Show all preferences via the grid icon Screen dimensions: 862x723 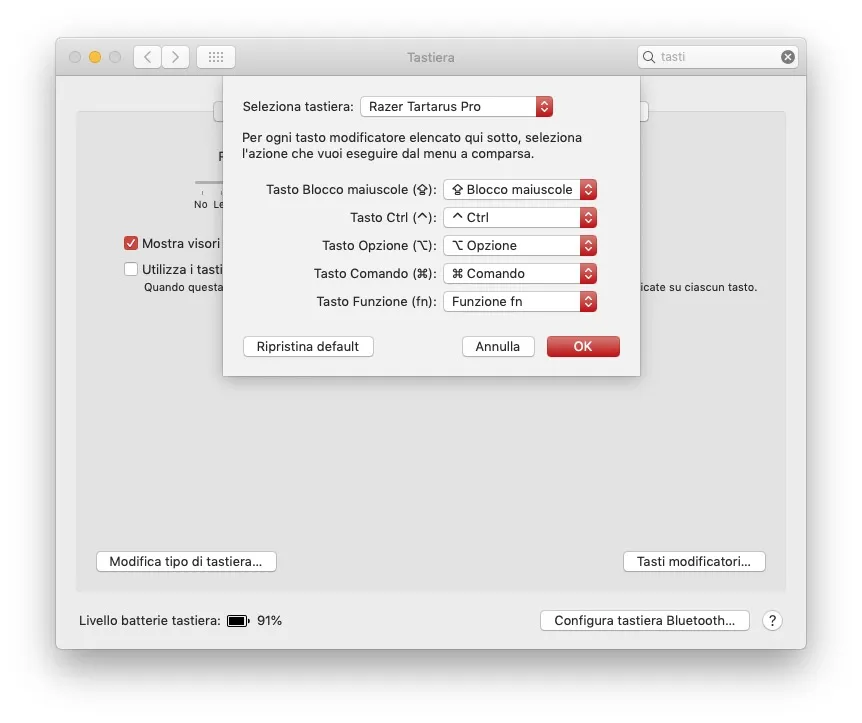216,57
